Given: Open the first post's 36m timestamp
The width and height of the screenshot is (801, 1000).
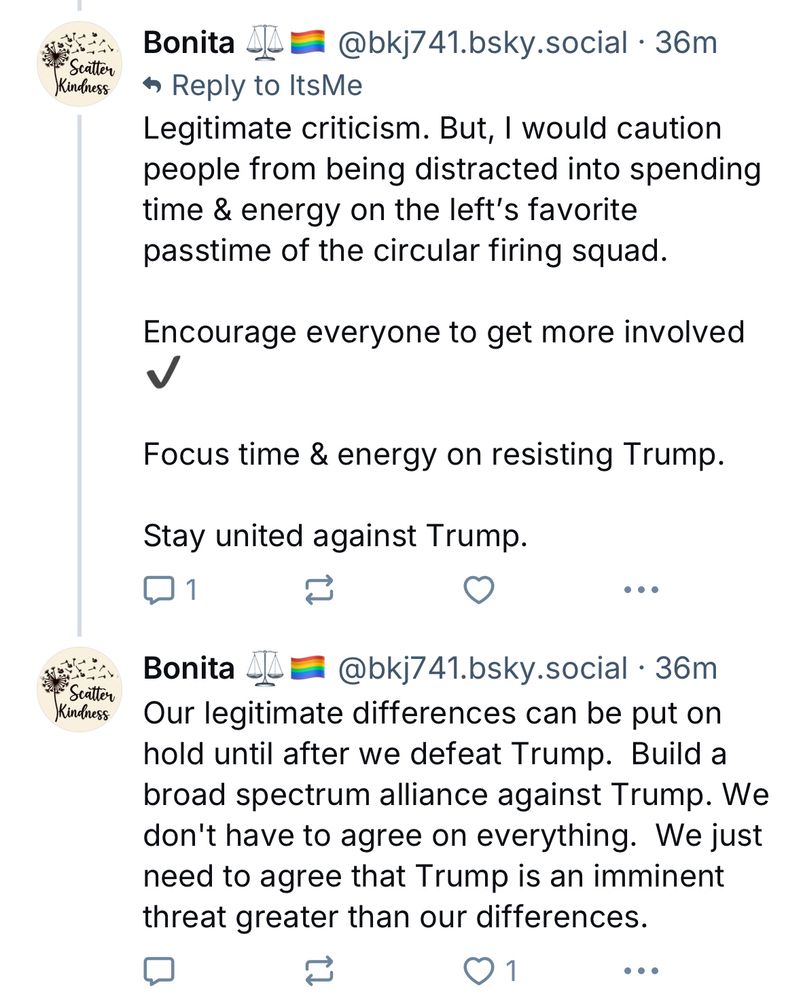Looking at the screenshot, I should click(x=686, y=43).
